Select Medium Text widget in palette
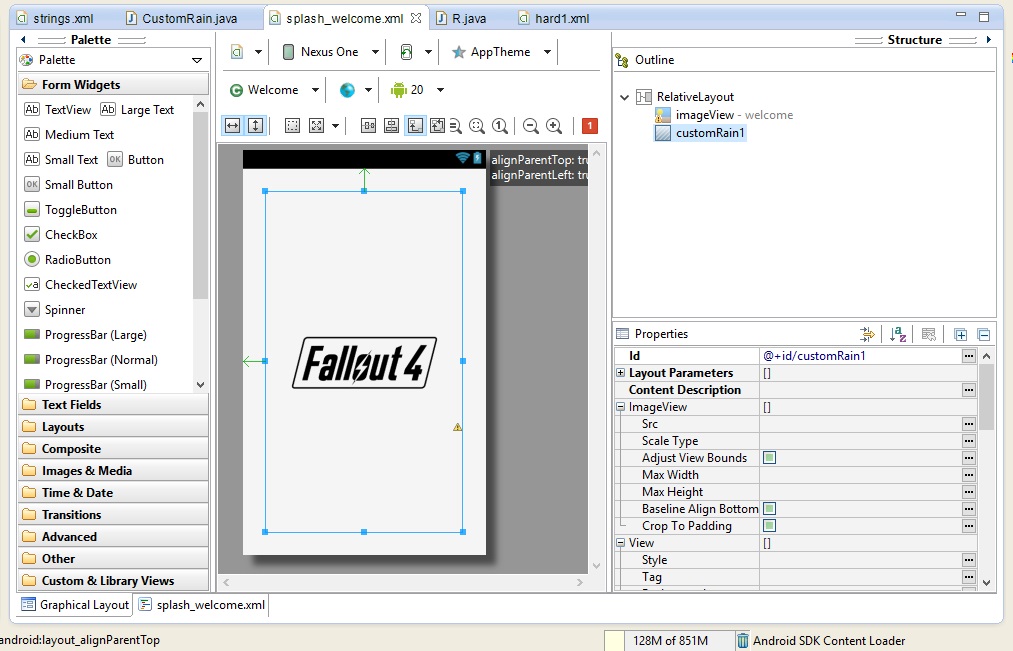This screenshot has width=1013, height=651. (69, 135)
